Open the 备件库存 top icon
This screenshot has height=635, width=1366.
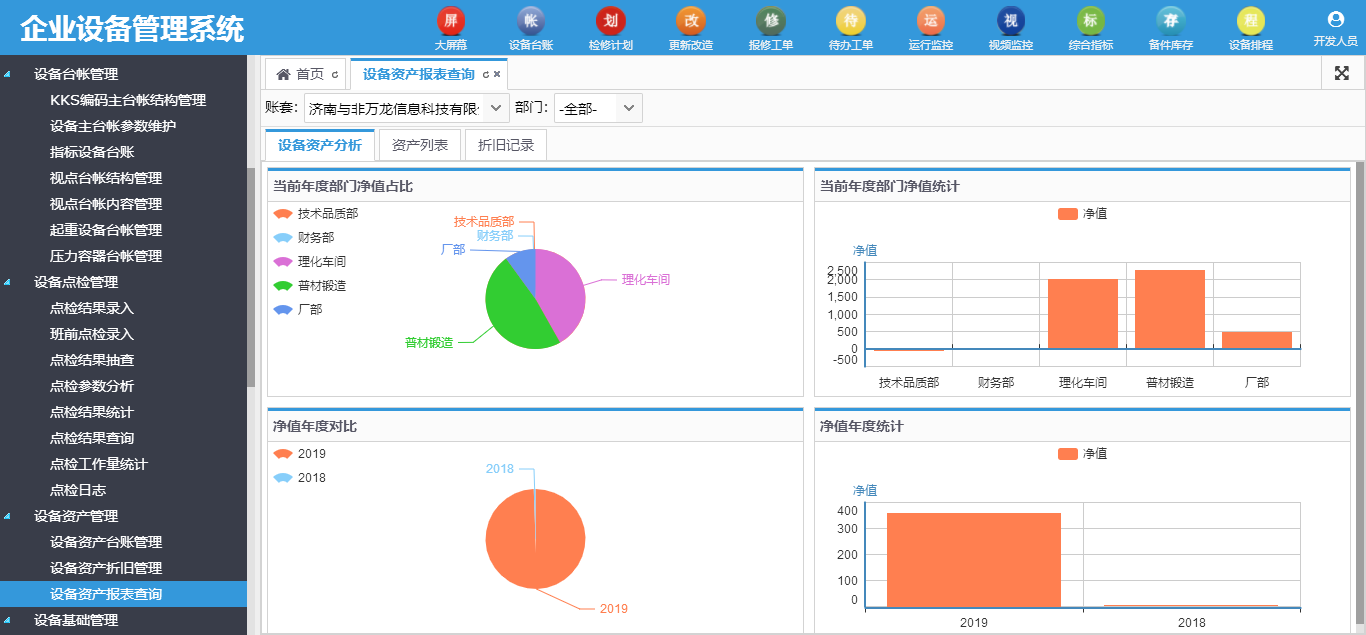[1171, 29]
